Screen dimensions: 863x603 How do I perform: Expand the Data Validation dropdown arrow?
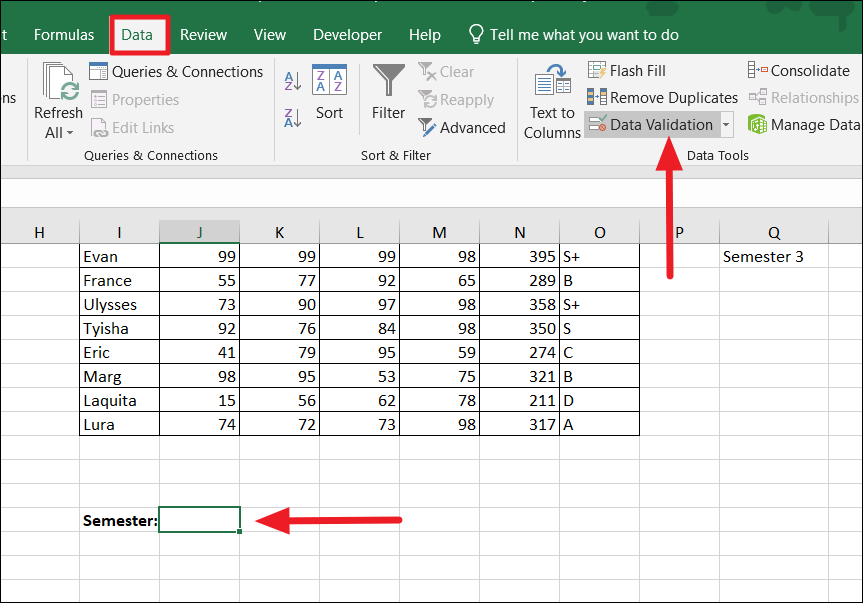point(726,124)
